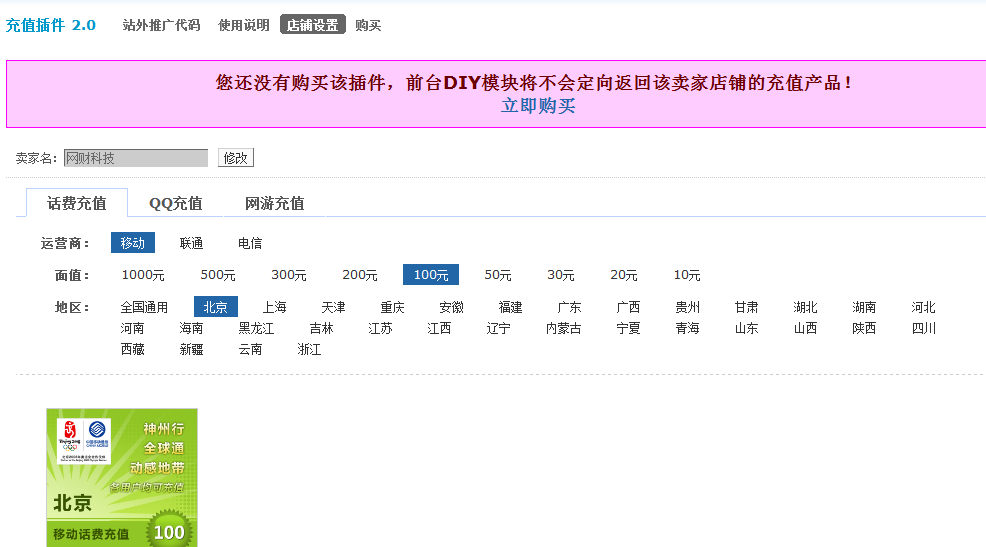Select 吉林 region
The image size is (986, 547).
coord(321,328)
